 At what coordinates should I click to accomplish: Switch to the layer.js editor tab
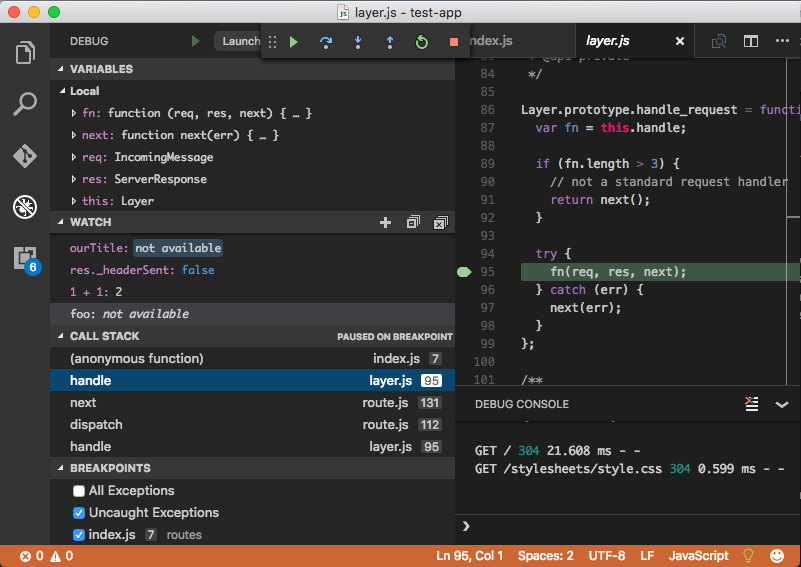pyautogui.click(x=607, y=41)
